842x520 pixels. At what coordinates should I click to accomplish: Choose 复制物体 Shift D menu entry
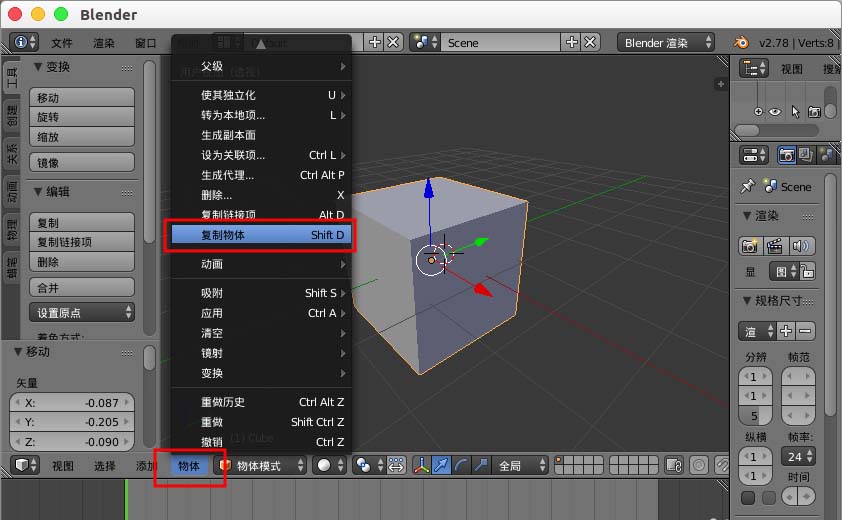[x=262, y=235]
